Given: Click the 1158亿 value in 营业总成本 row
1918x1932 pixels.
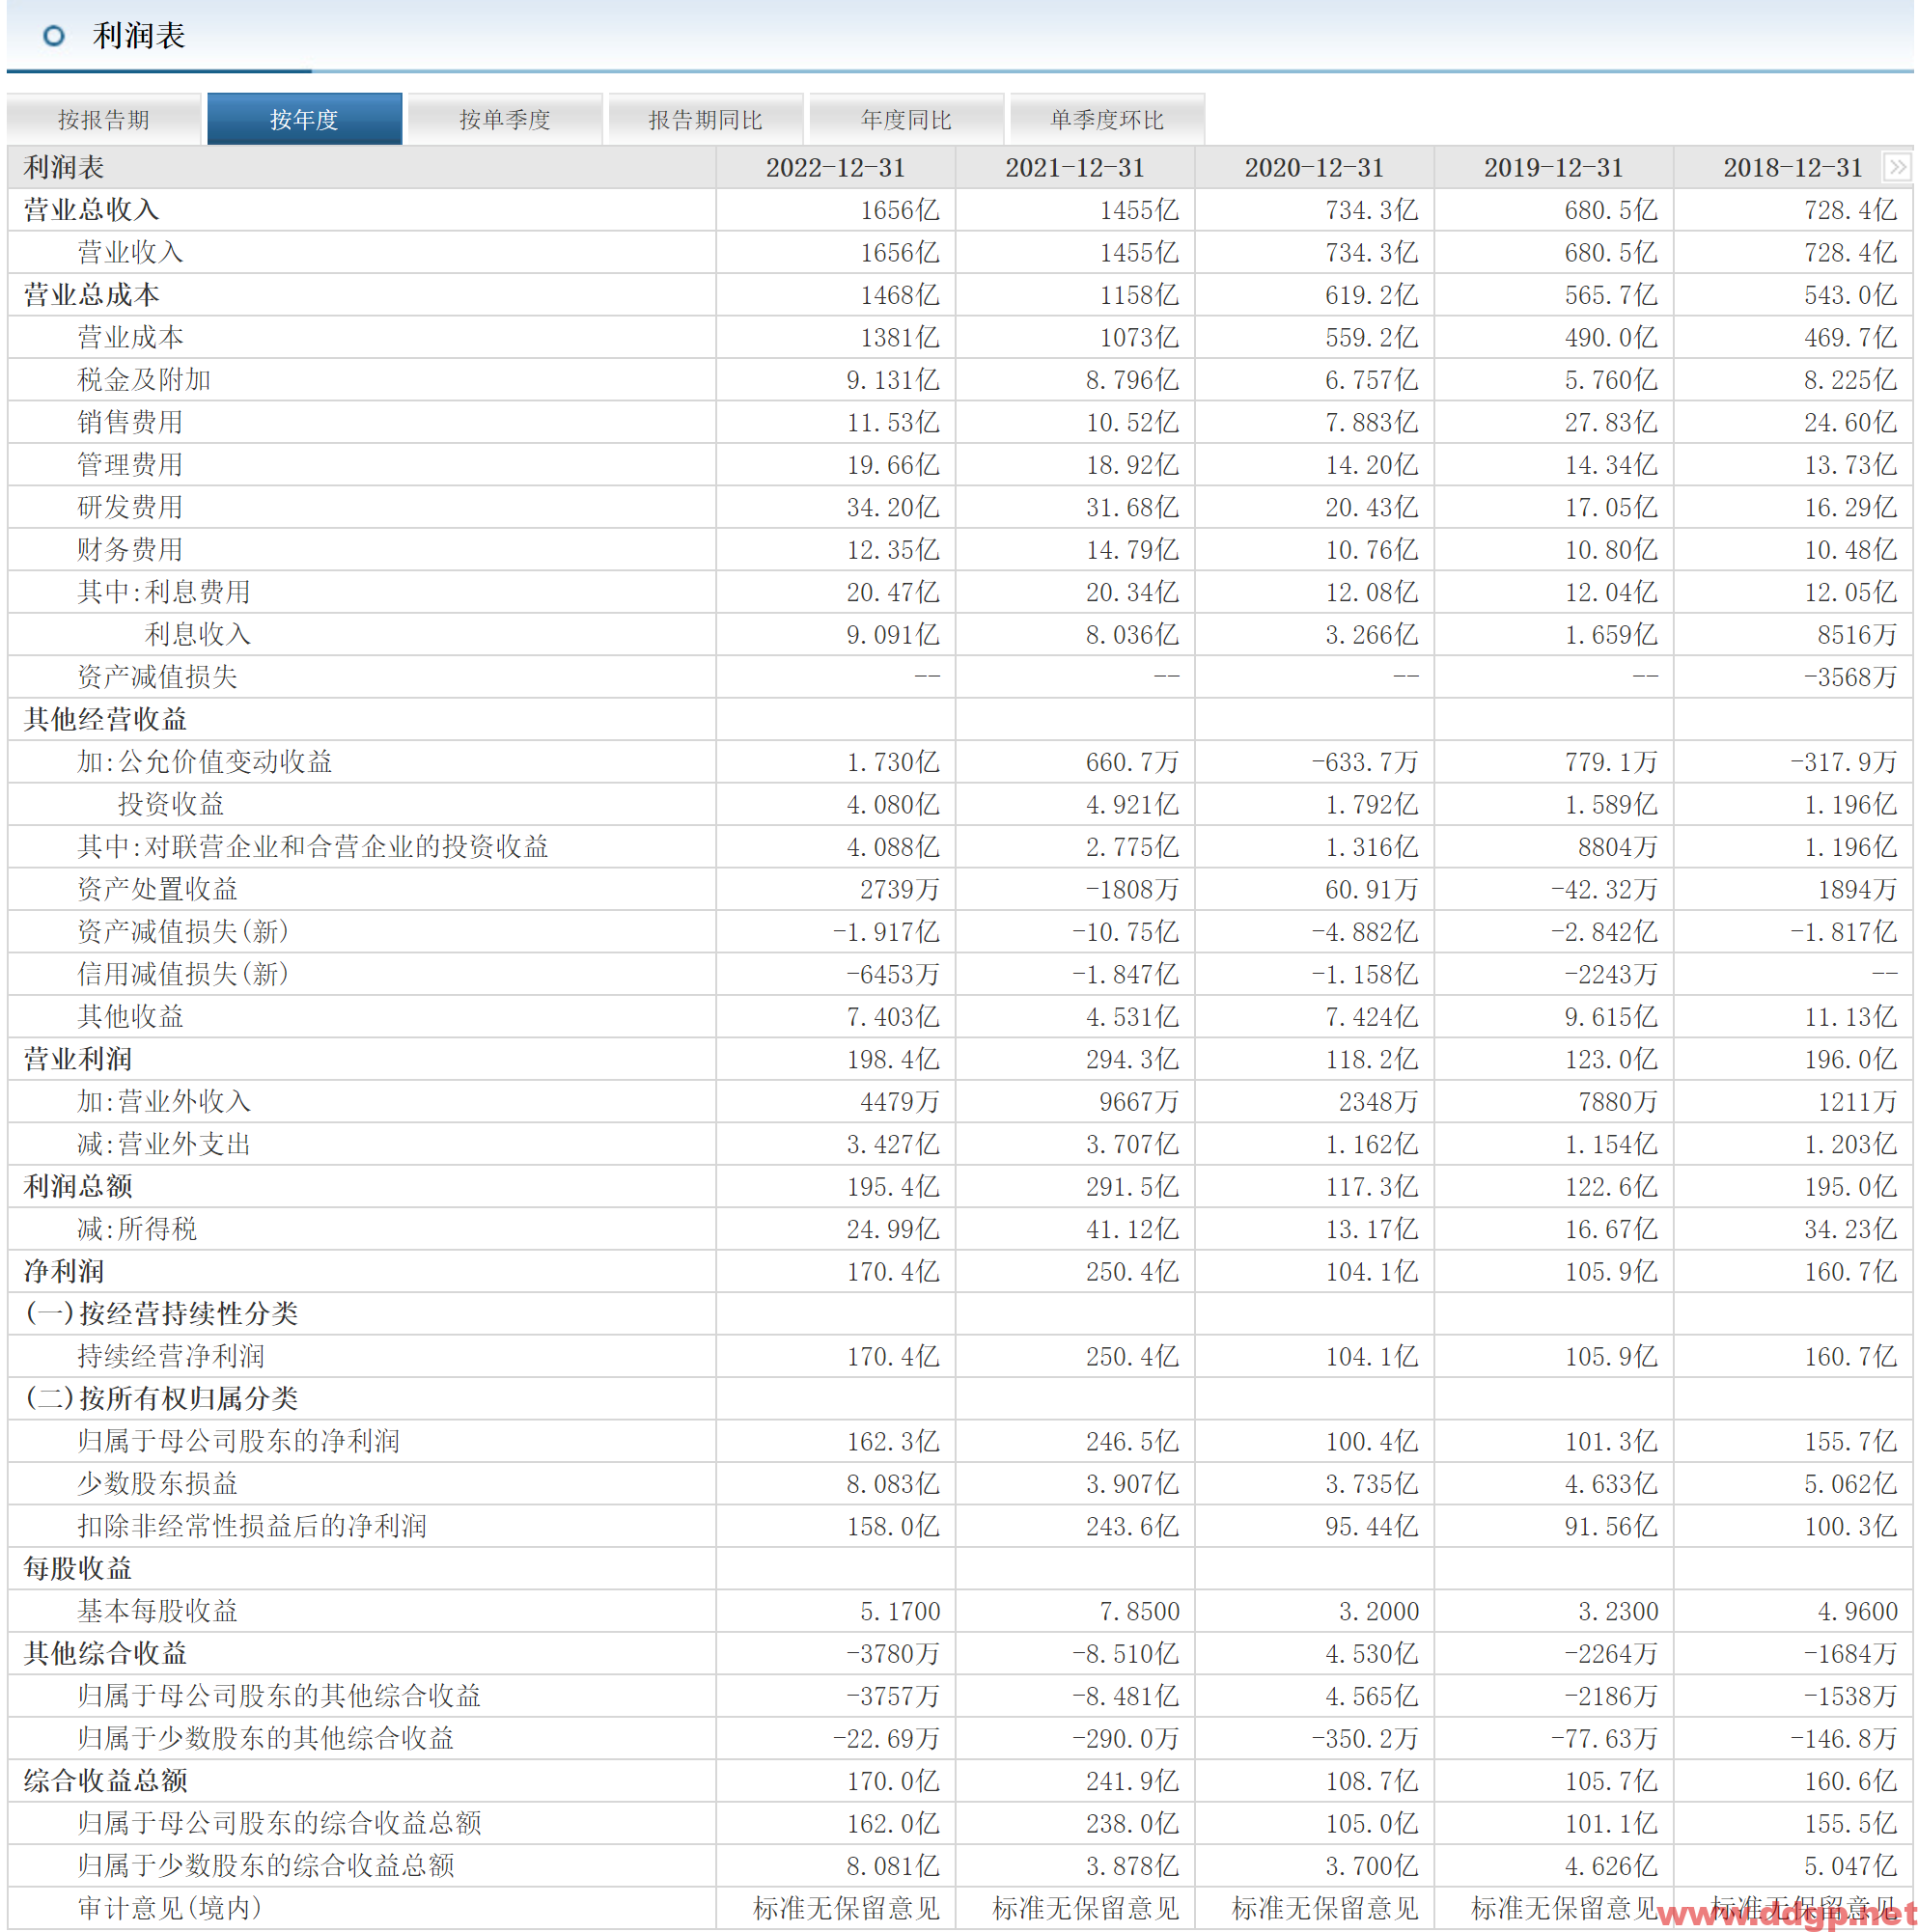Looking at the screenshot, I should coord(1139,295).
